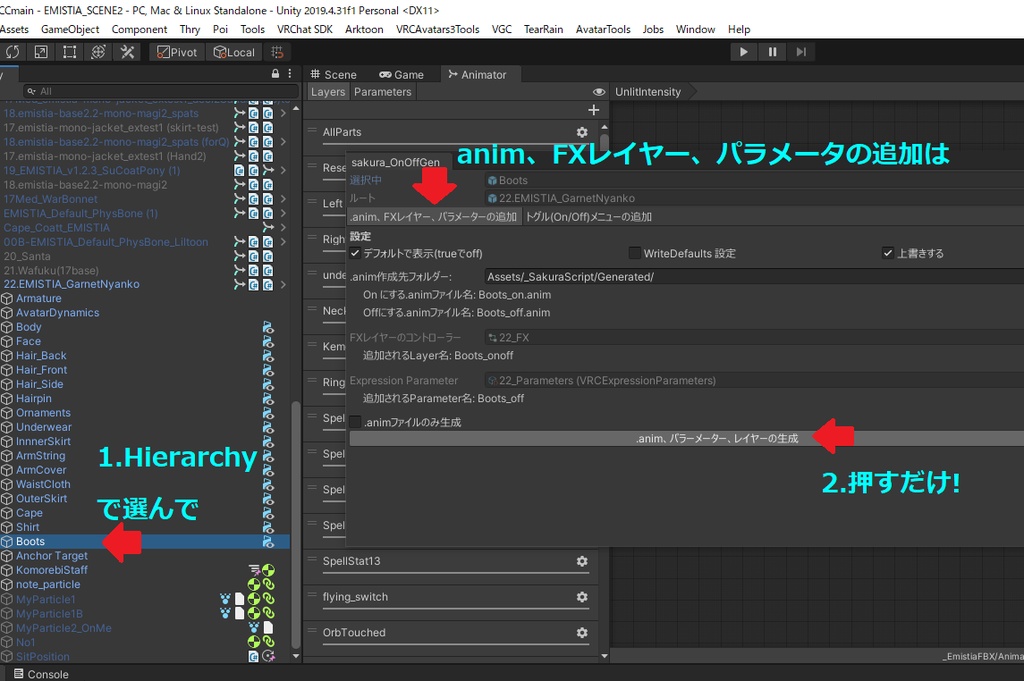Expand EMISTIA_Default_PhysBone (1) prefab arrow
This screenshot has height=681, width=1024.
[x=283, y=214]
